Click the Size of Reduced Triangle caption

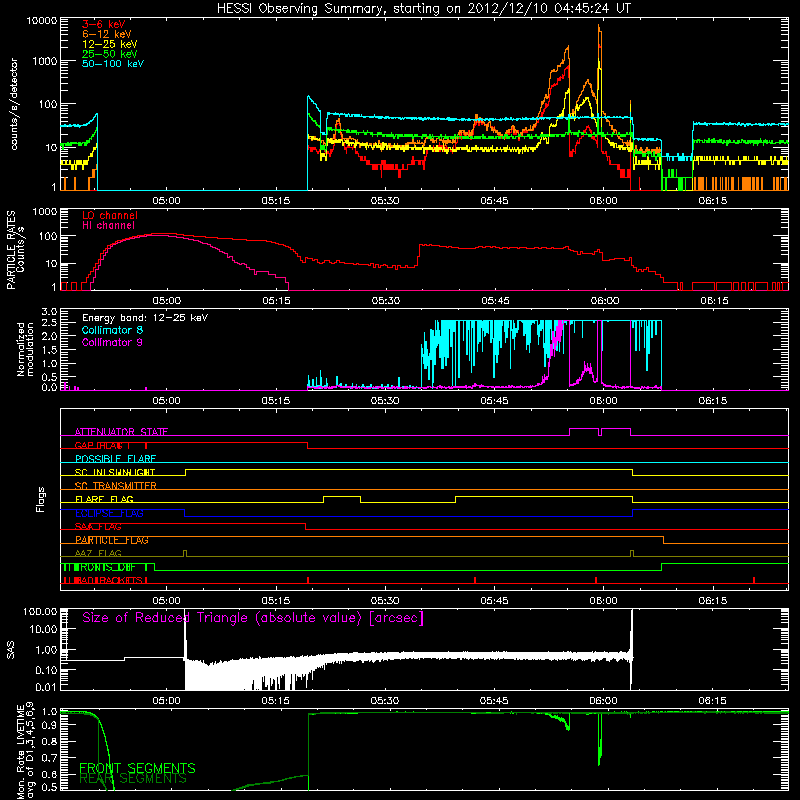click(x=253, y=618)
